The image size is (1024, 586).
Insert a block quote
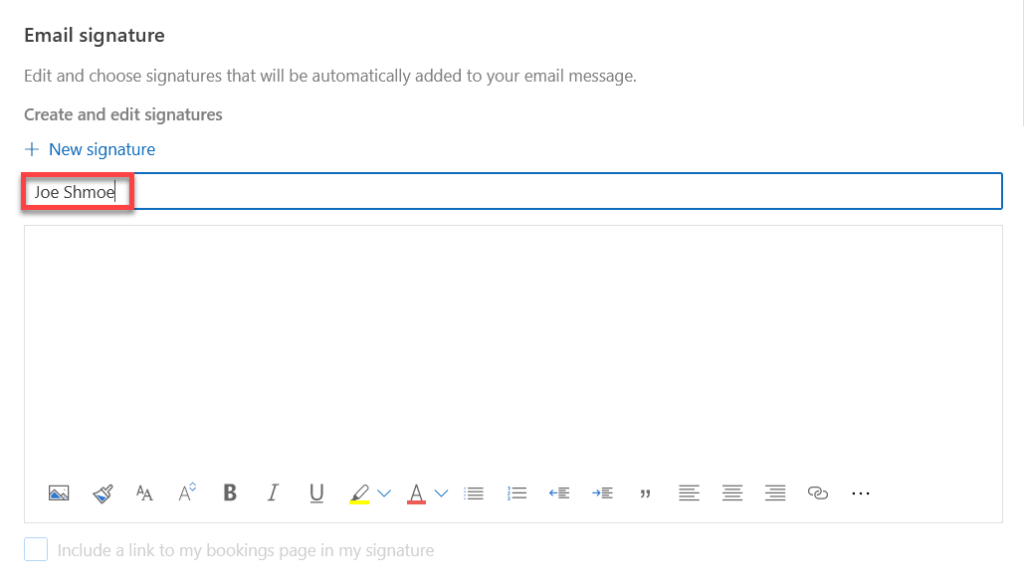pos(645,493)
